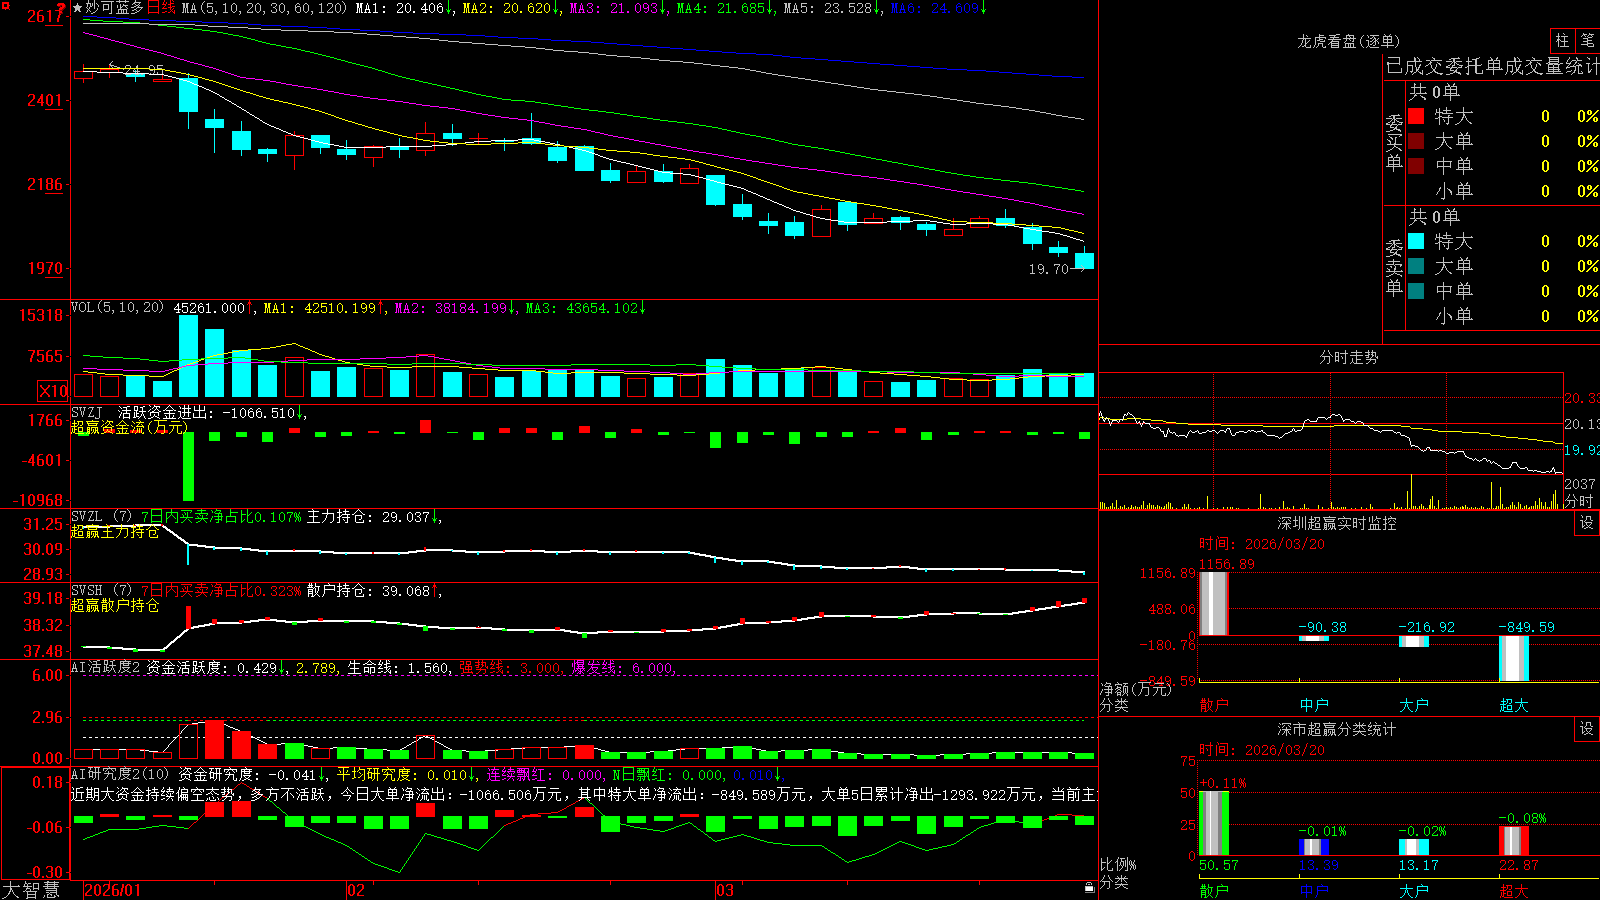Image resolution: width=1600 pixels, height=900 pixels.
Task: Click the 已成交委托单成交量统计 header
Action: [1492, 66]
